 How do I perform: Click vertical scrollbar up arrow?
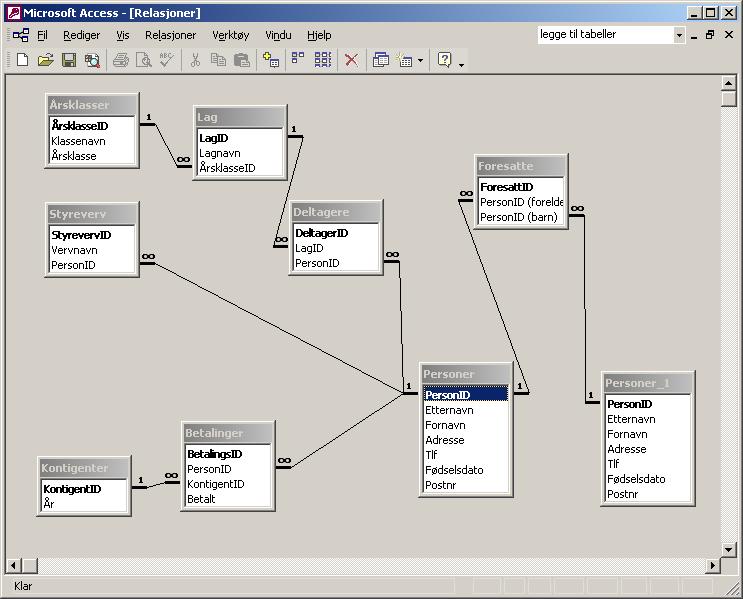tap(728, 83)
